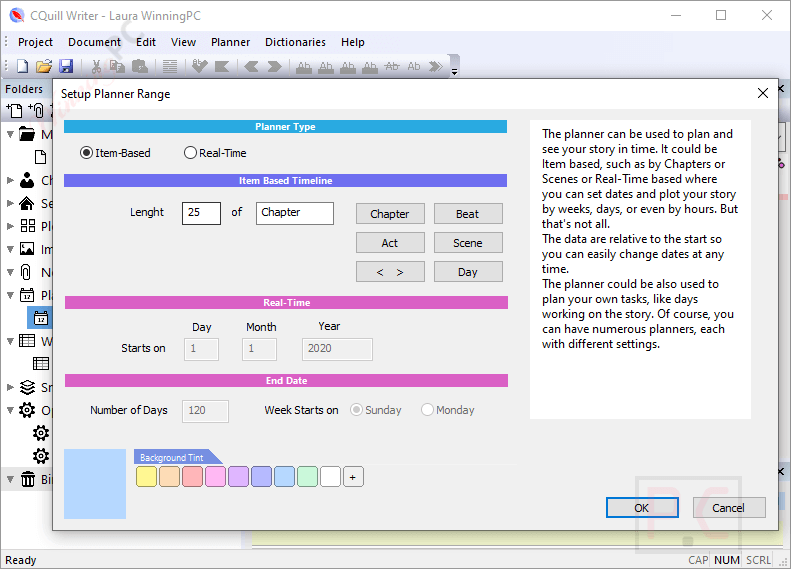Open the Planner menu
791x569 pixels.
(231, 42)
